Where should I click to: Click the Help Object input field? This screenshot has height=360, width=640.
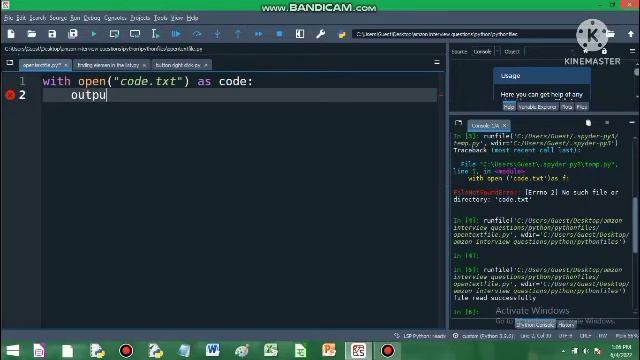(x=551, y=51)
